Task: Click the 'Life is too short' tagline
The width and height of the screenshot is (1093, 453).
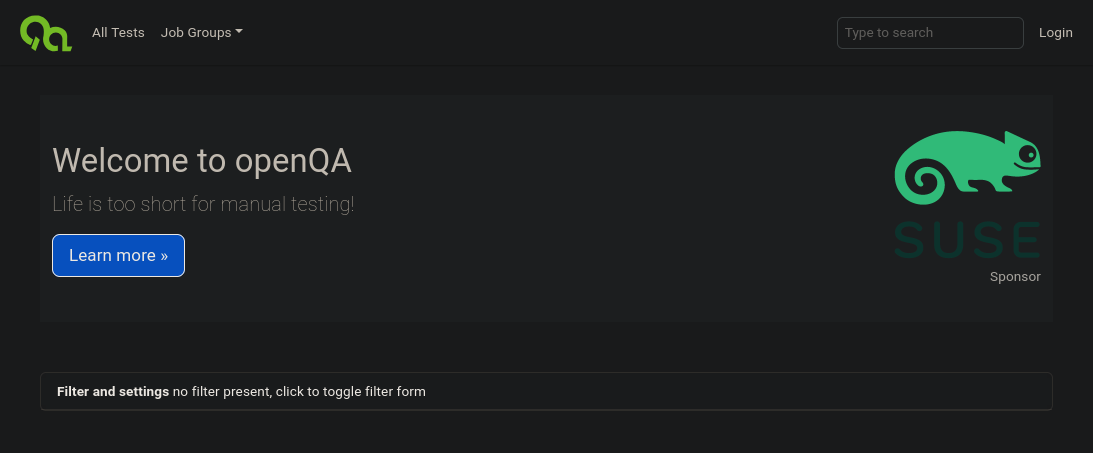Action: 203,204
